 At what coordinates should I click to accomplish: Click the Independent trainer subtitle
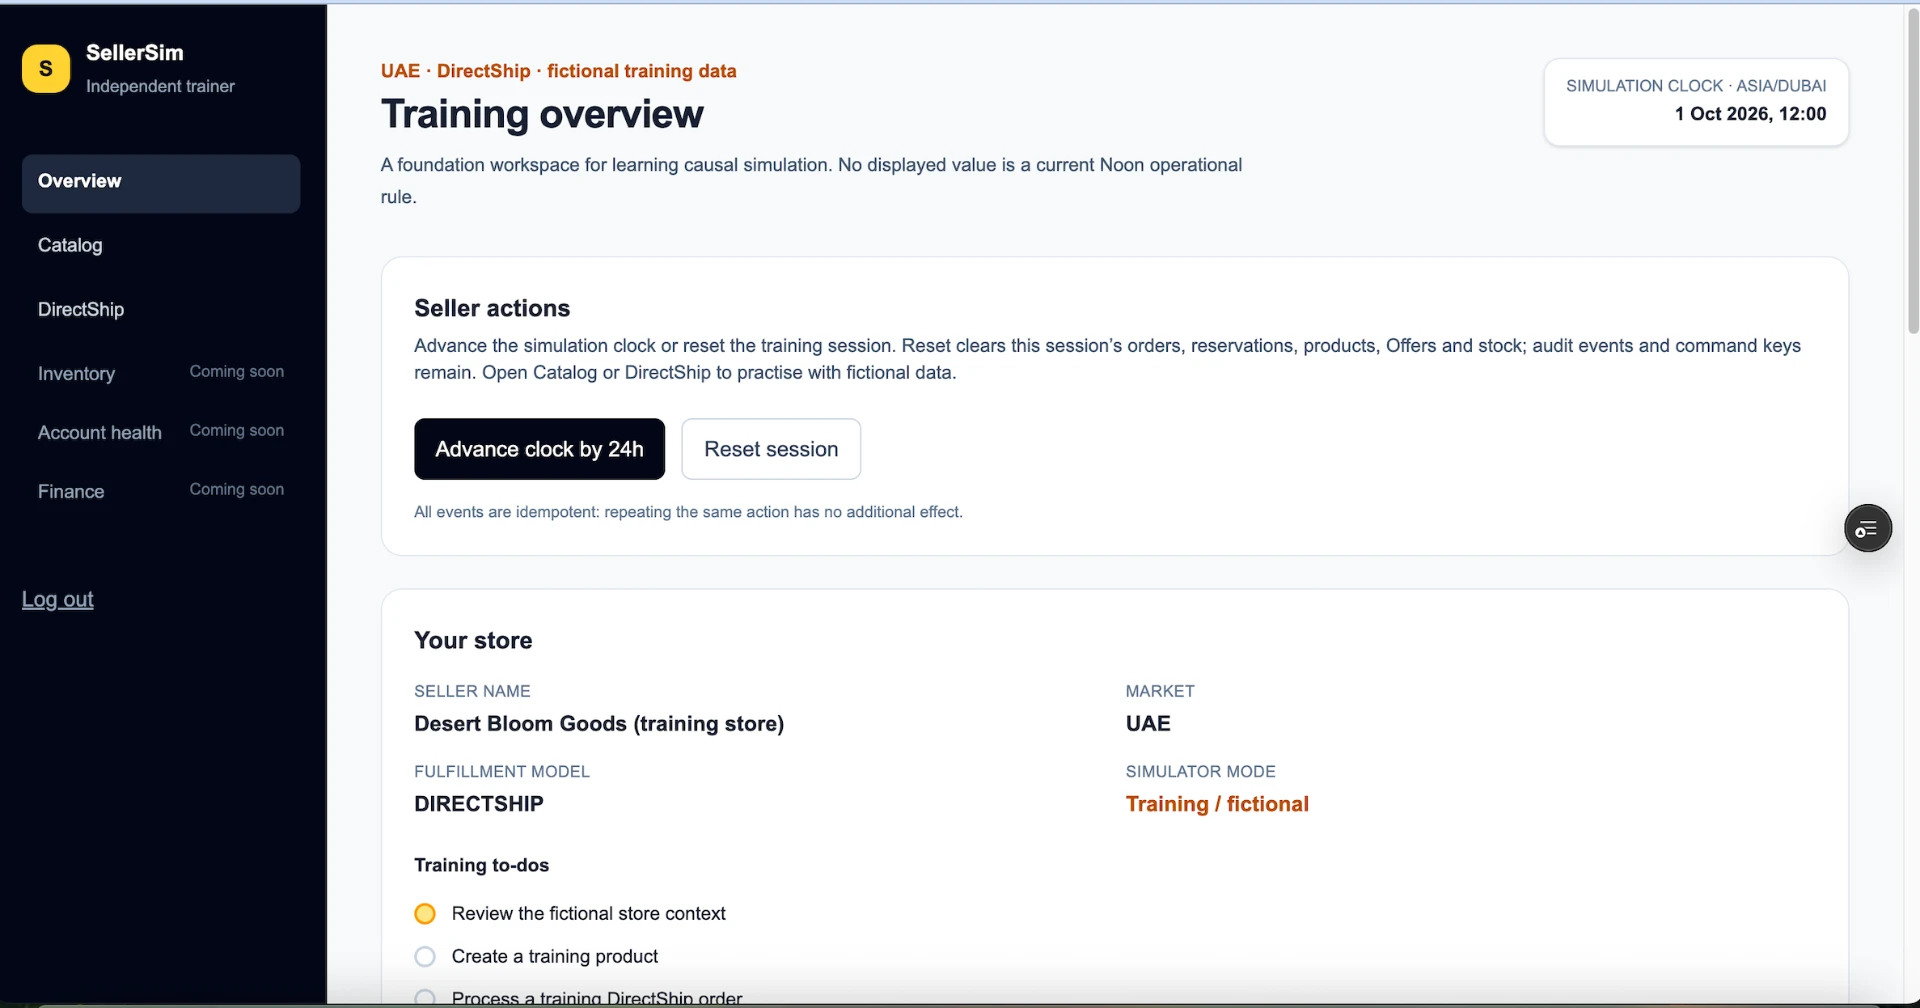click(x=160, y=86)
